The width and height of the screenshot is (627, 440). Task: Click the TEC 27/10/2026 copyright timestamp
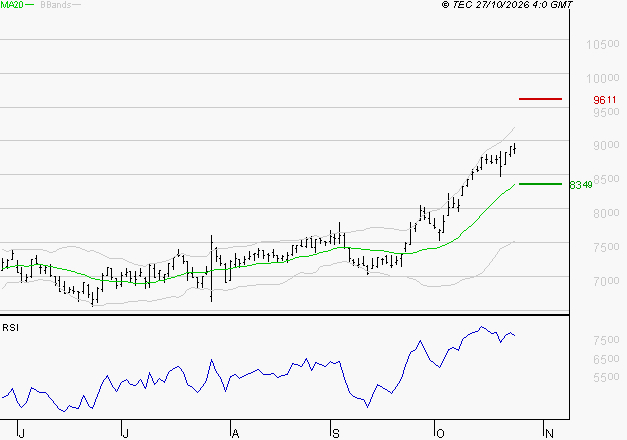(x=507, y=5)
